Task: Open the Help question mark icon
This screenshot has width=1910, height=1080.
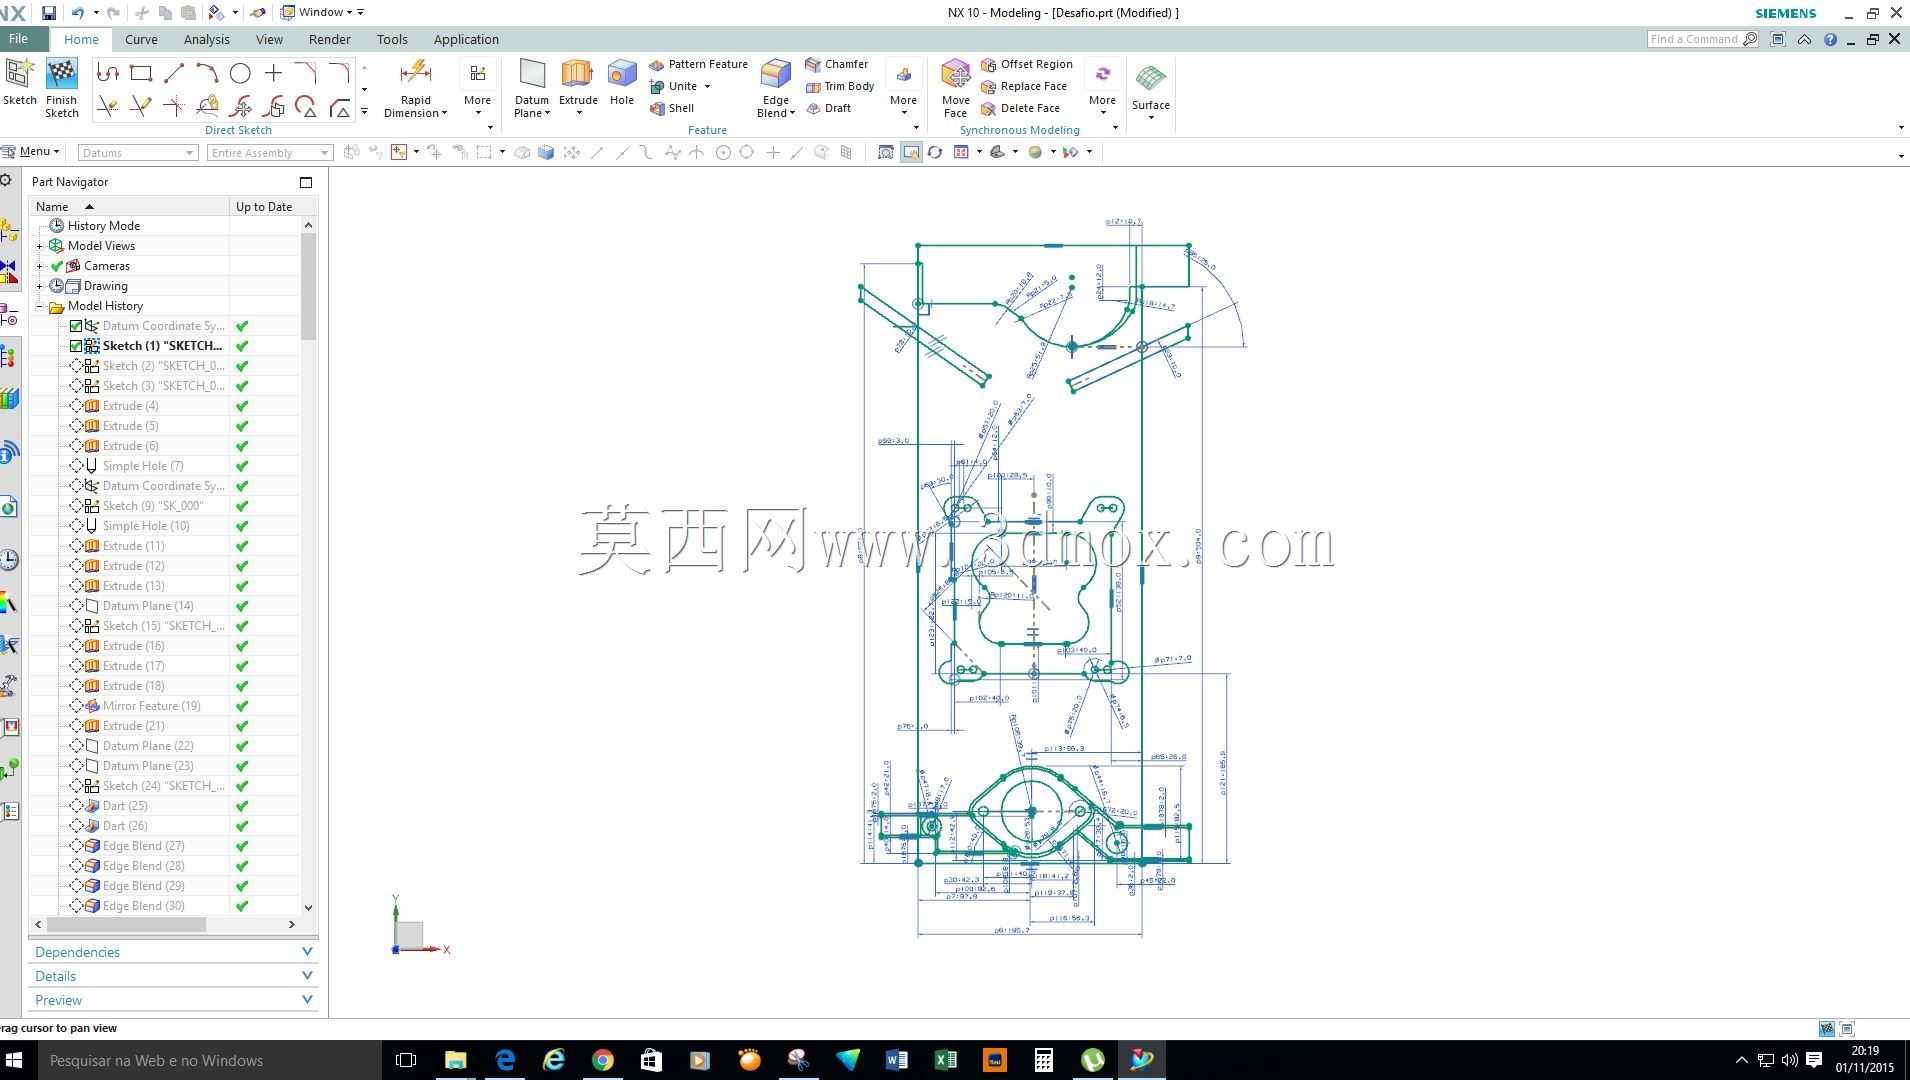Action: tap(1830, 39)
